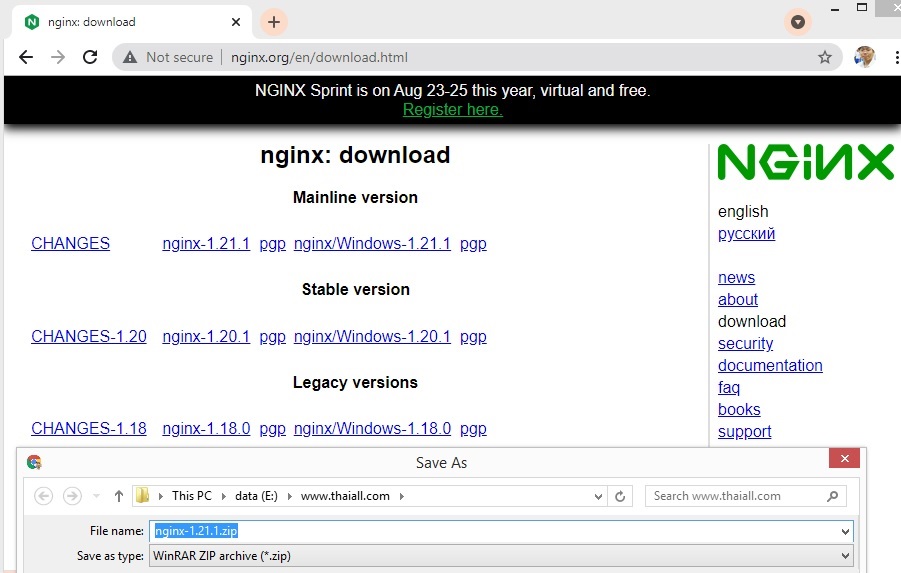This screenshot has height=573, width=901.
Task: Open the Chrome profile avatar
Action: coord(865,57)
